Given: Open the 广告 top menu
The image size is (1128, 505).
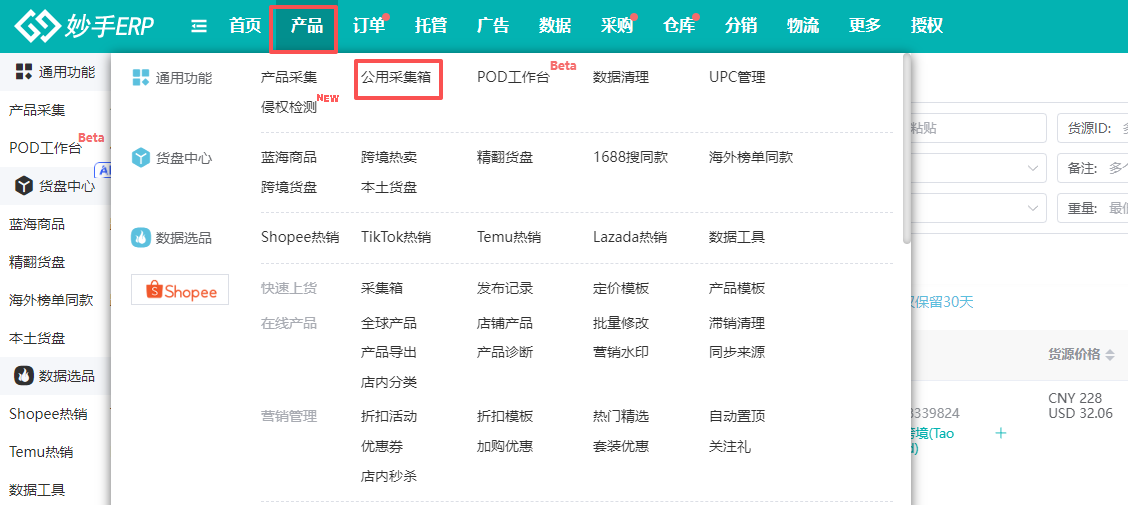Looking at the screenshot, I should pos(493,26).
